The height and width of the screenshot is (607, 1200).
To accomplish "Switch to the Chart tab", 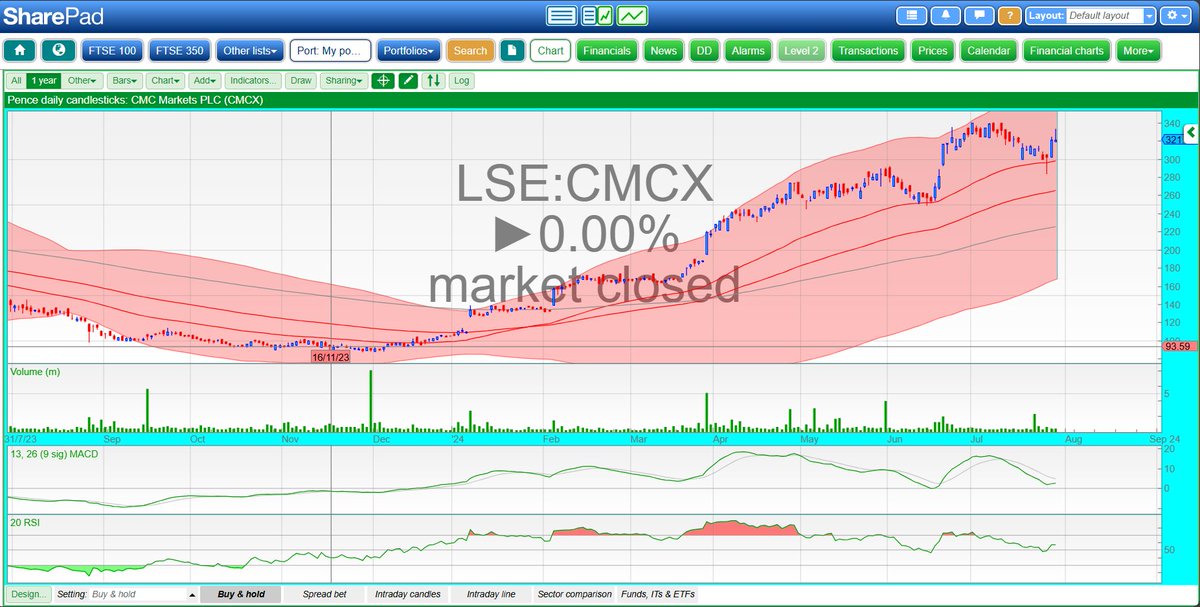I will click(x=550, y=50).
